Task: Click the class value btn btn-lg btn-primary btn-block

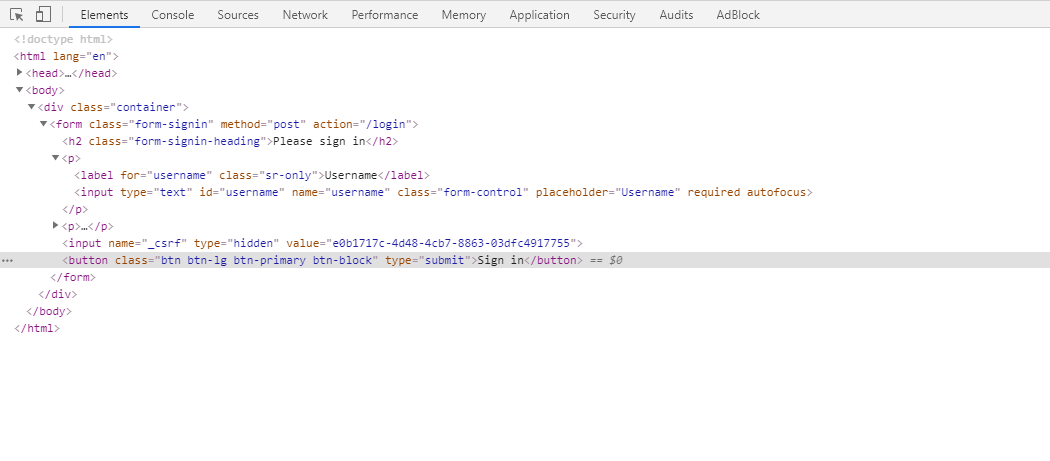Action: coord(267,260)
